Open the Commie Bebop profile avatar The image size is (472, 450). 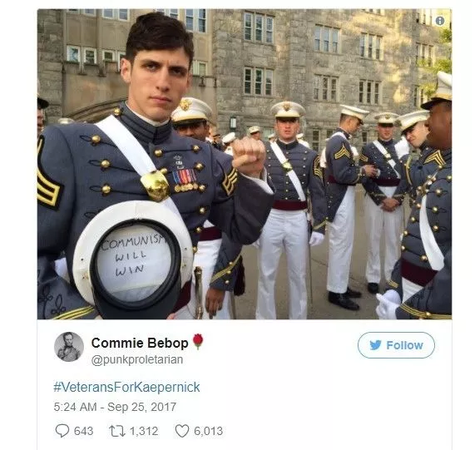click(69, 347)
